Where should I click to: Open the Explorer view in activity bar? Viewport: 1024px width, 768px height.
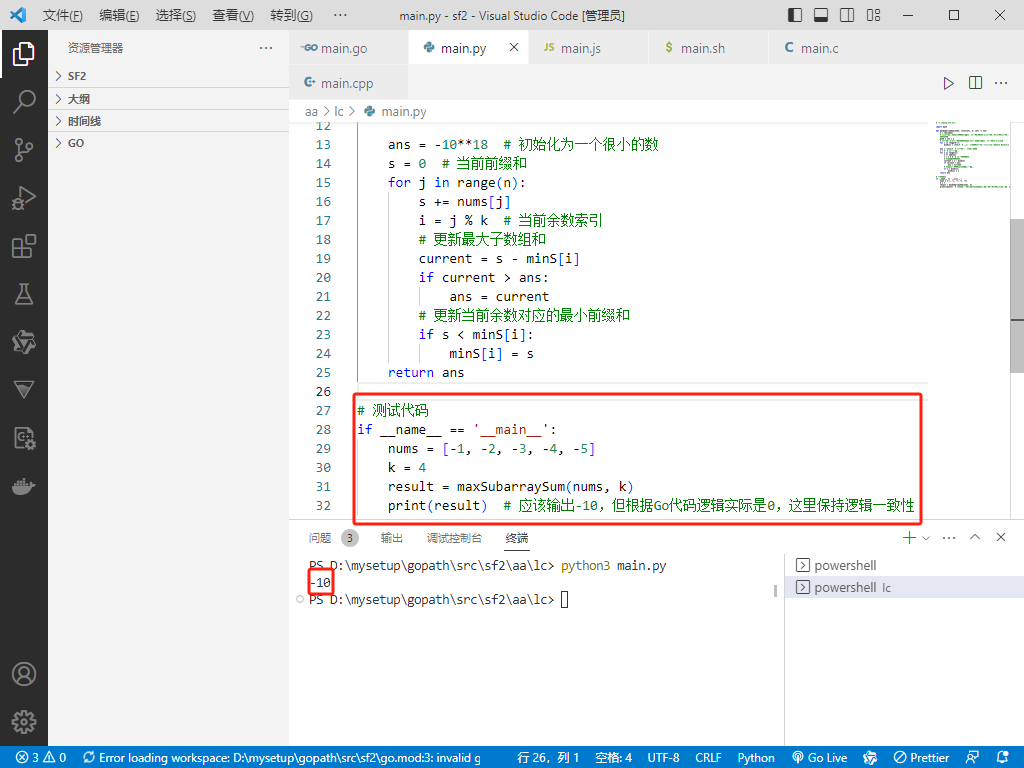point(24,54)
